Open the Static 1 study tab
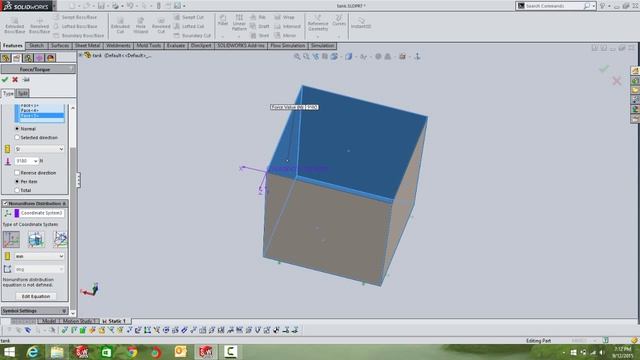Viewport: 640px width, 360px height. [x=115, y=321]
